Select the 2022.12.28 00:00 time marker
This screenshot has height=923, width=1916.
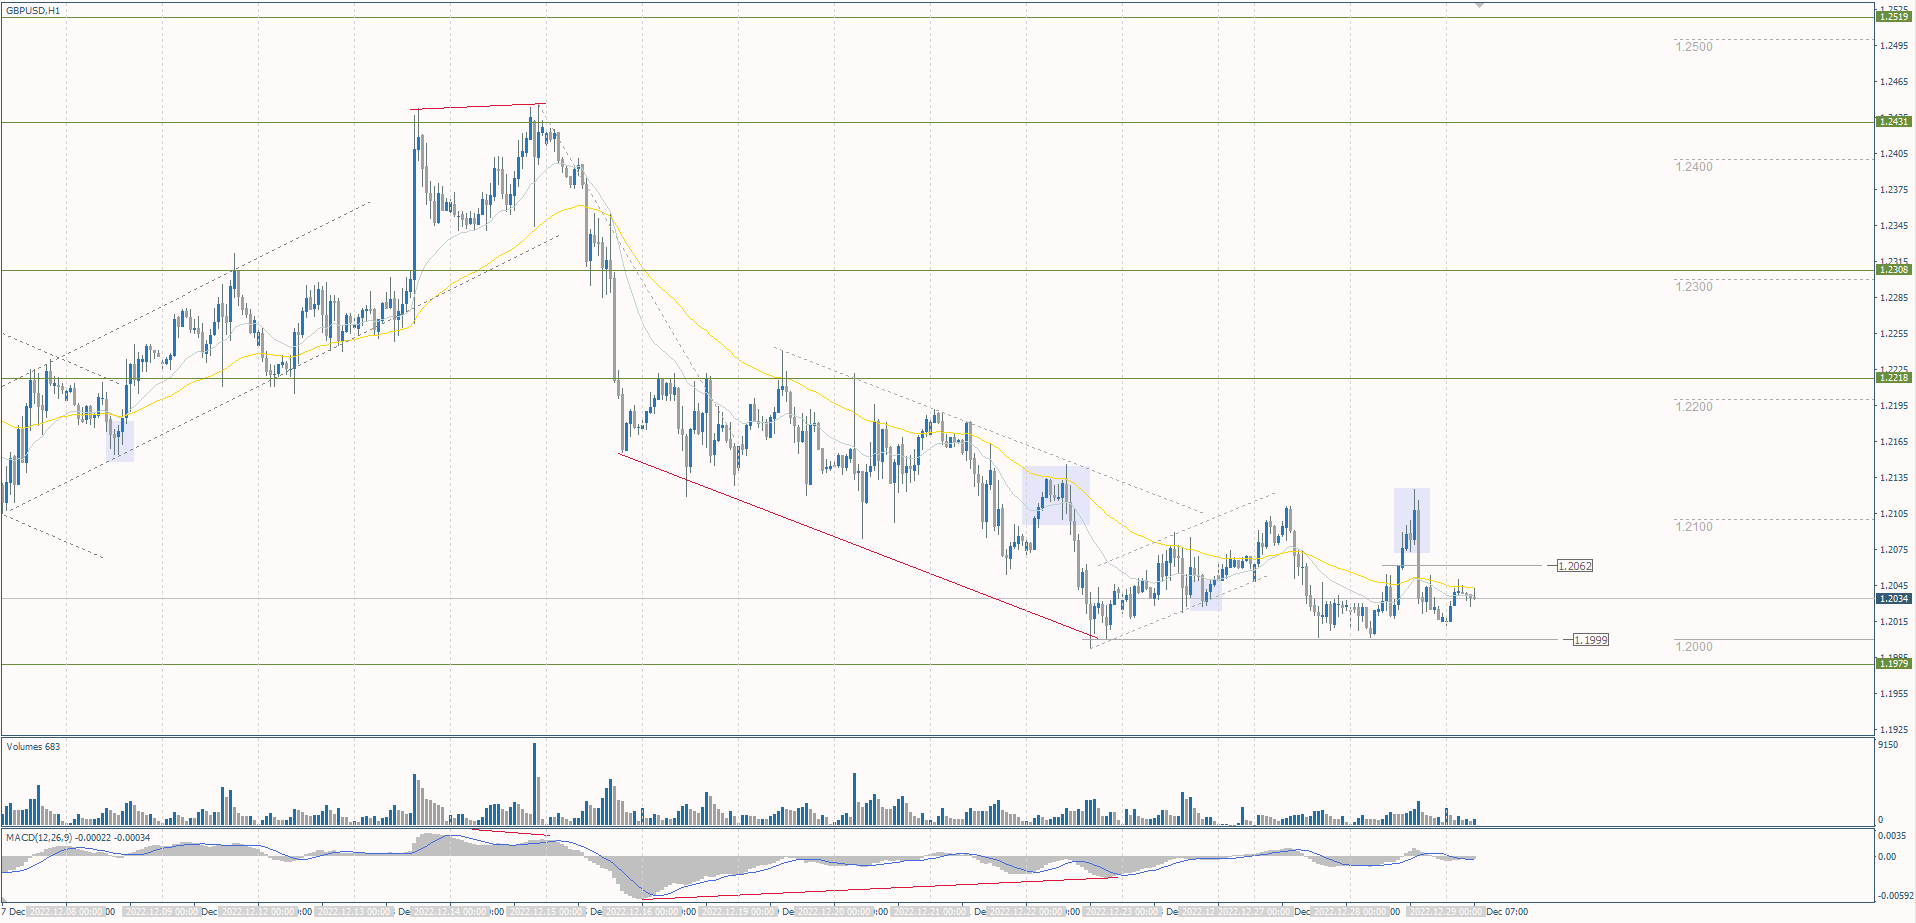tap(1350, 912)
